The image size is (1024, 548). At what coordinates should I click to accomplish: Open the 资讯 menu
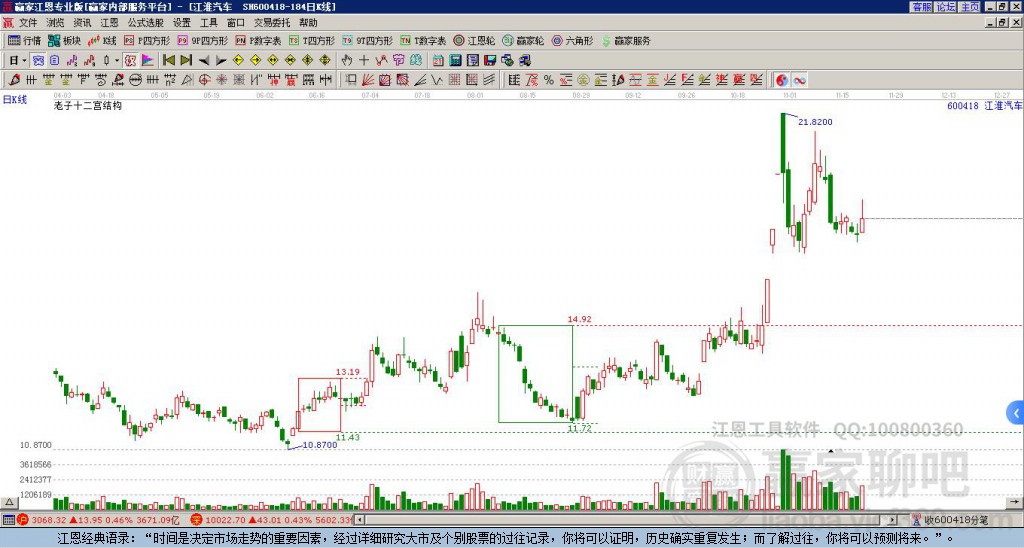tap(82, 23)
